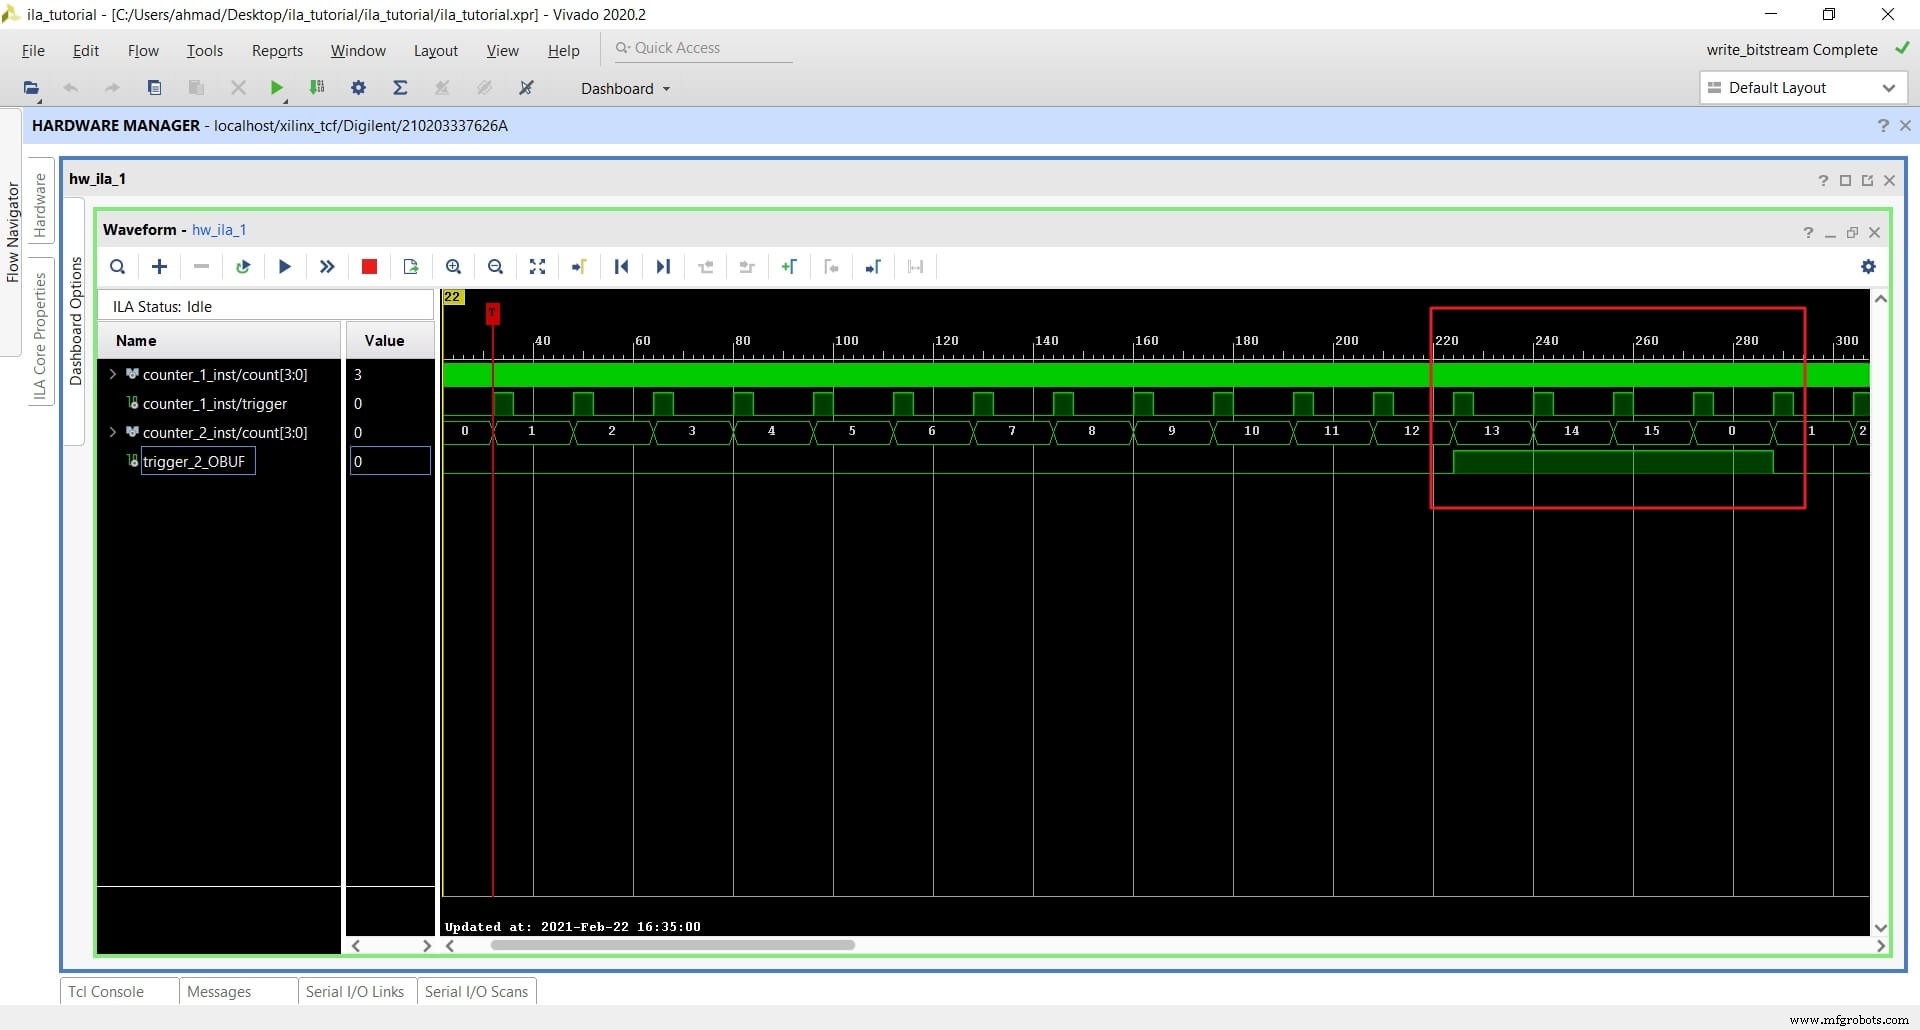The height and width of the screenshot is (1030, 1920).
Task: Jump to next waveform transition
Action: coord(663,267)
